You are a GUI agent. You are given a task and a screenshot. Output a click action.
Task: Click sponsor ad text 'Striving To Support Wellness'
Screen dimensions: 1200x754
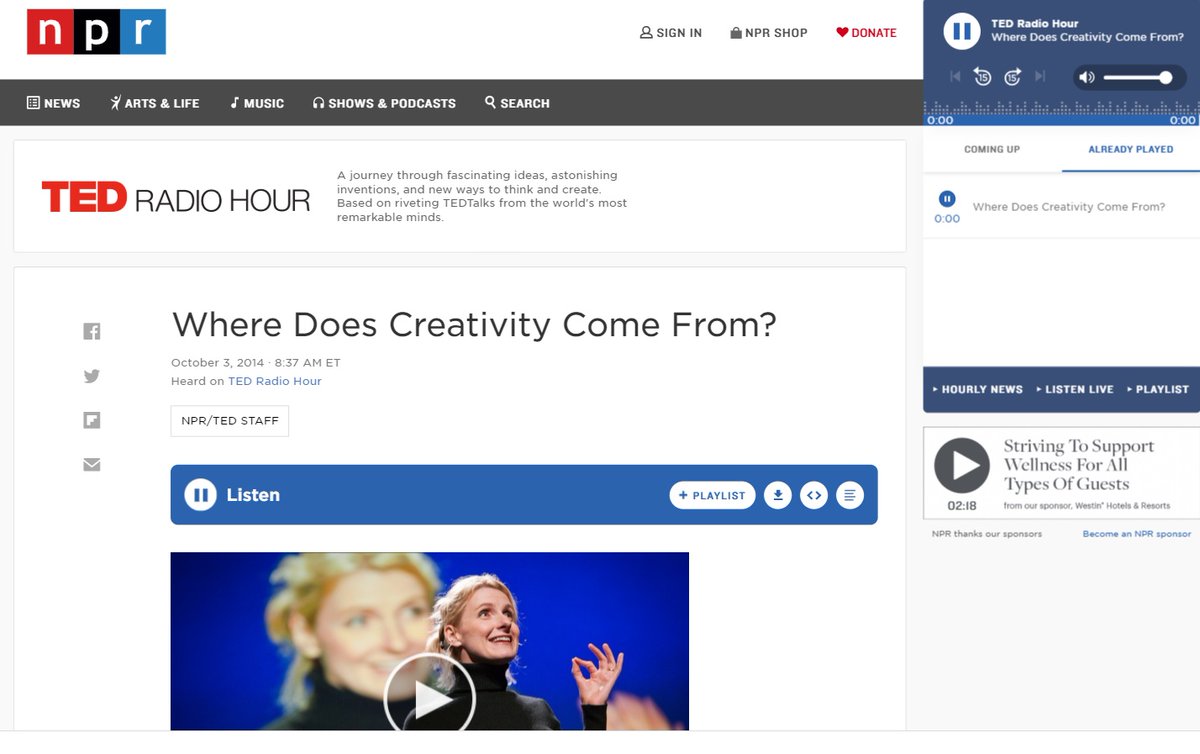pyautogui.click(x=1079, y=465)
